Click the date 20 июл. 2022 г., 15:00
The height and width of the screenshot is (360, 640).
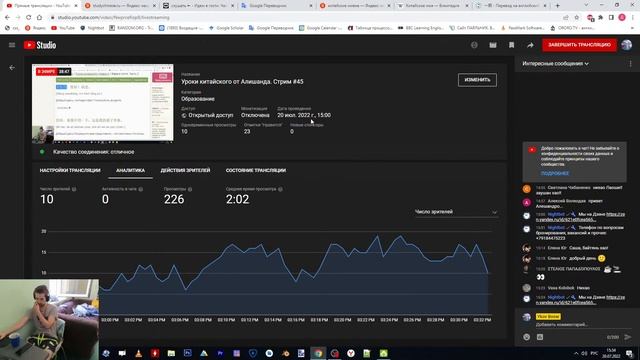[304, 116]
